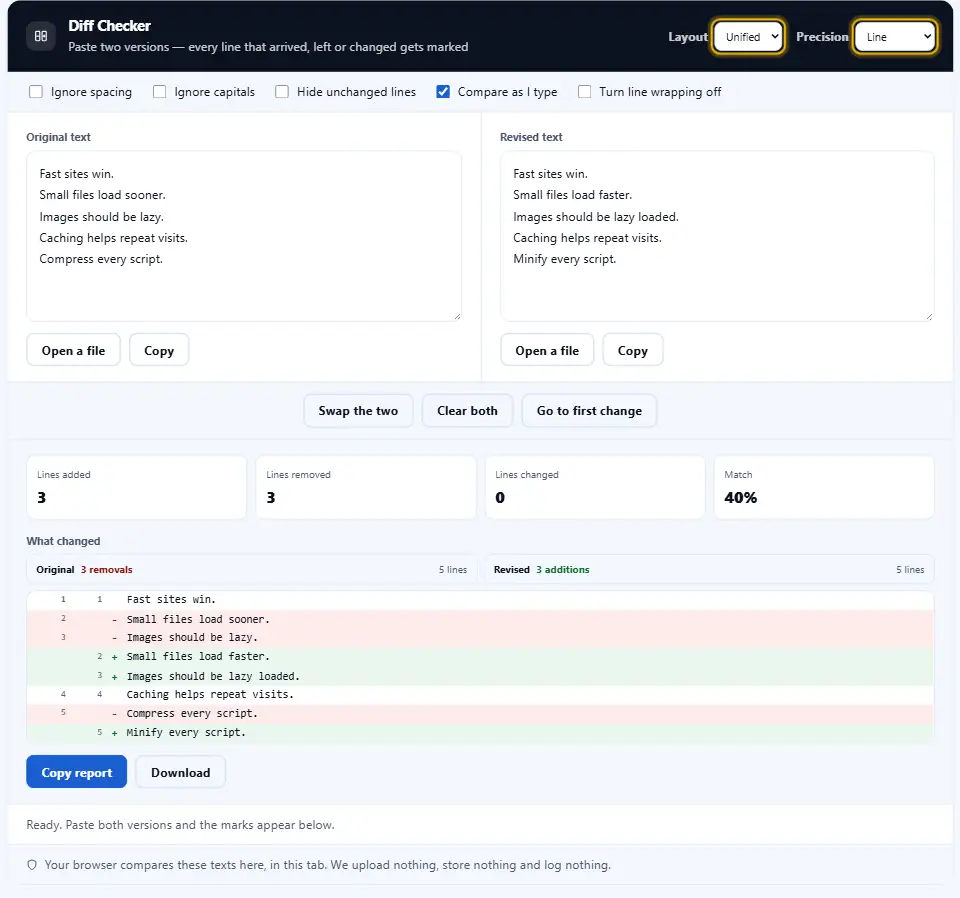Select removed row 'Compress every script.'
The width and height of the screenshot is (960, 898).
coord(480,714)
